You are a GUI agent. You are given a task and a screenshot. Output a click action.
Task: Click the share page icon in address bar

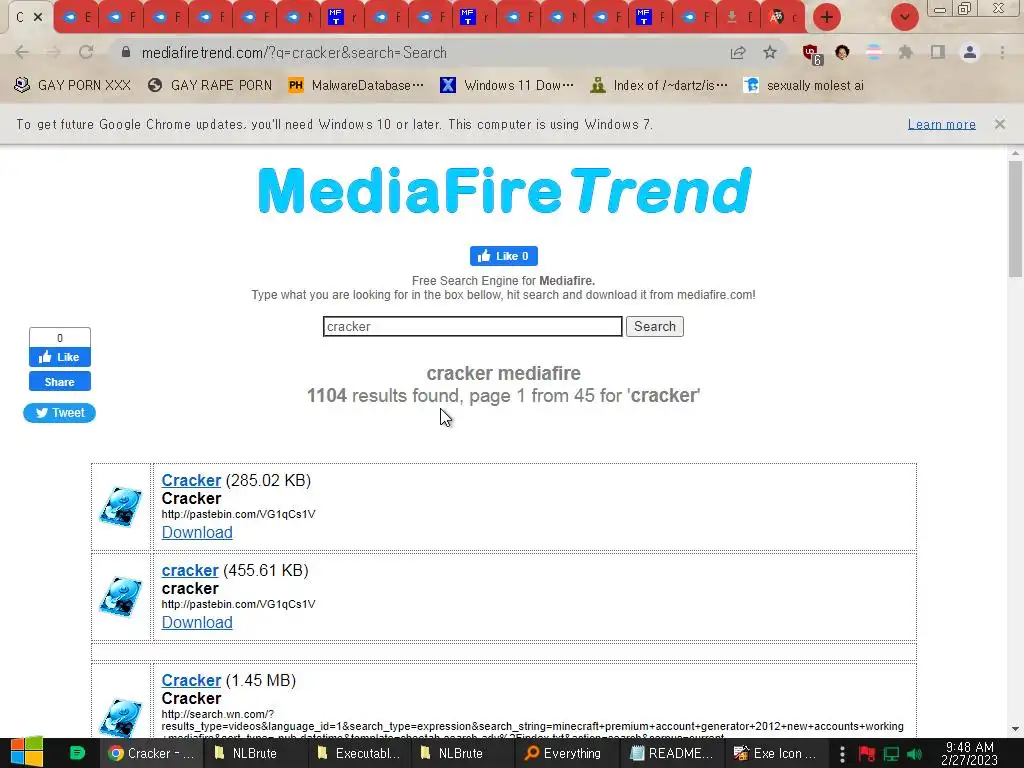pos(738,52)
